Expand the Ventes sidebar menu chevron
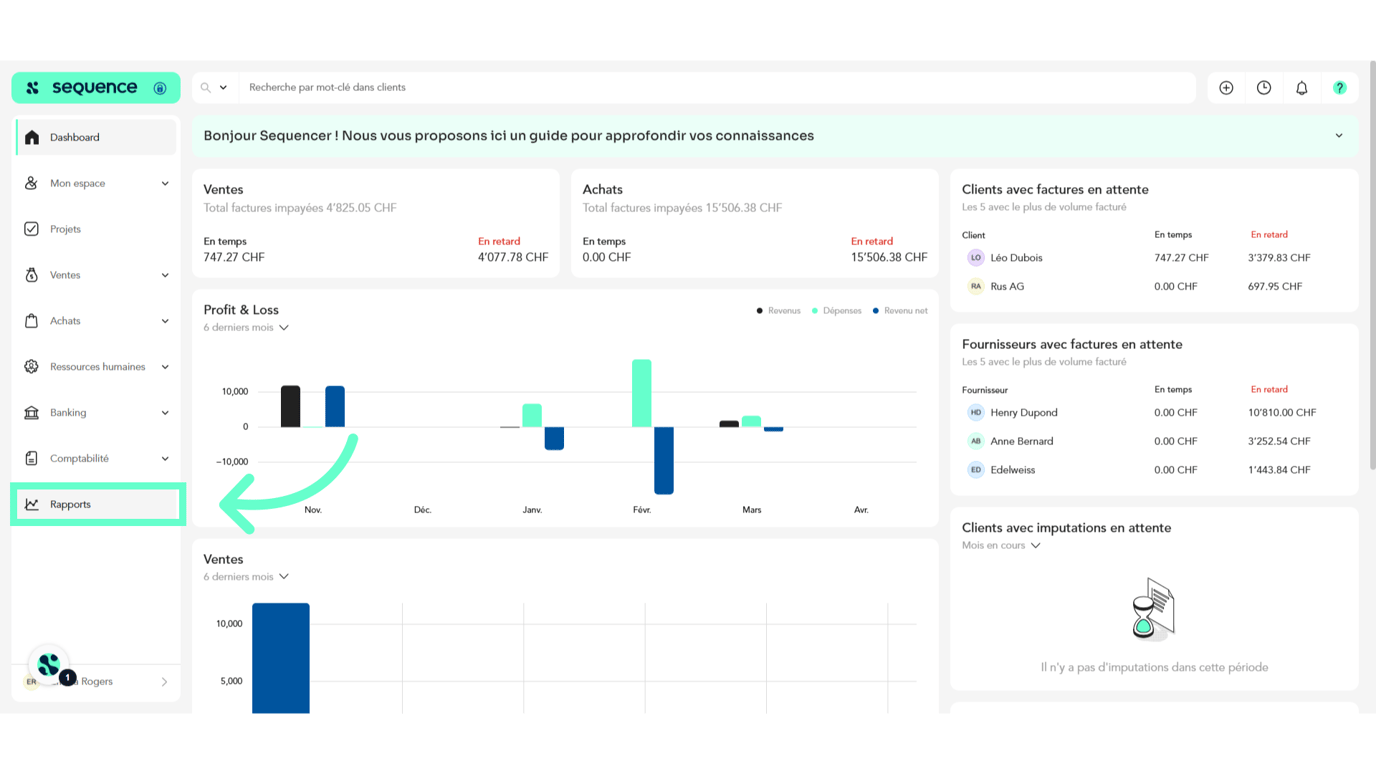 tap(165, 275)
